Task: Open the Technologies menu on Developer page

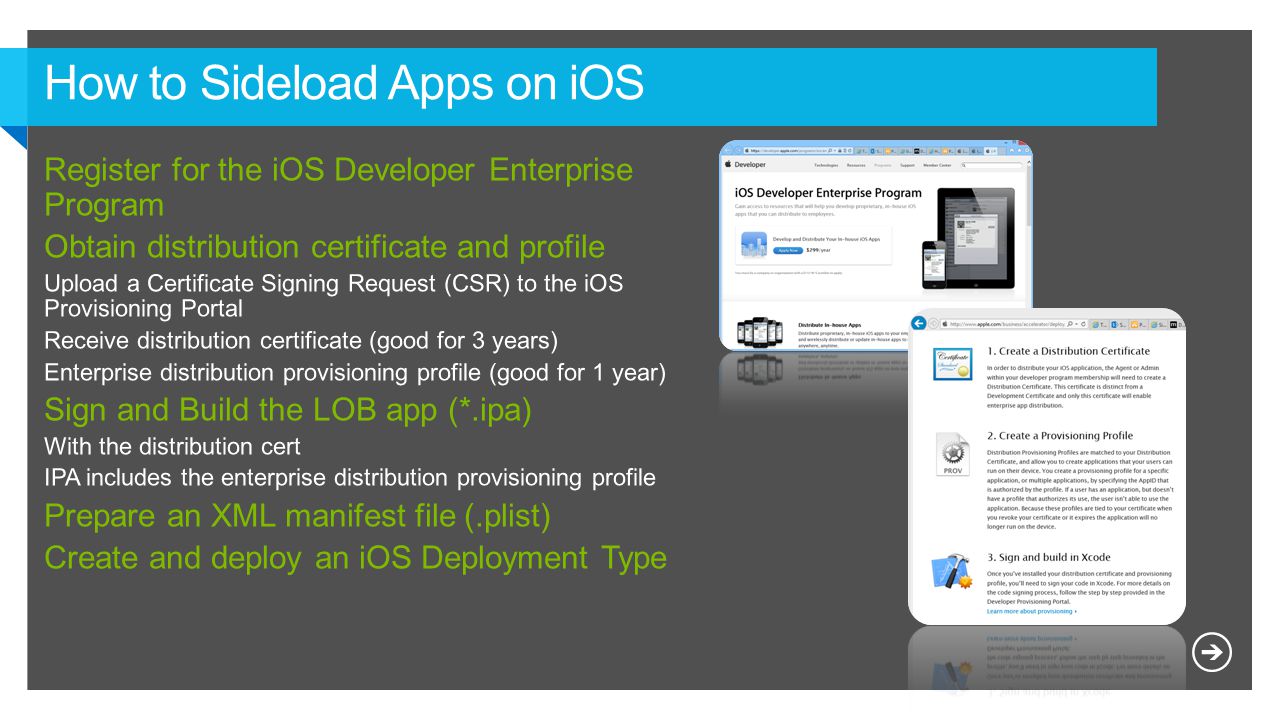Action: pyautogui.click(x=826, y=165)
